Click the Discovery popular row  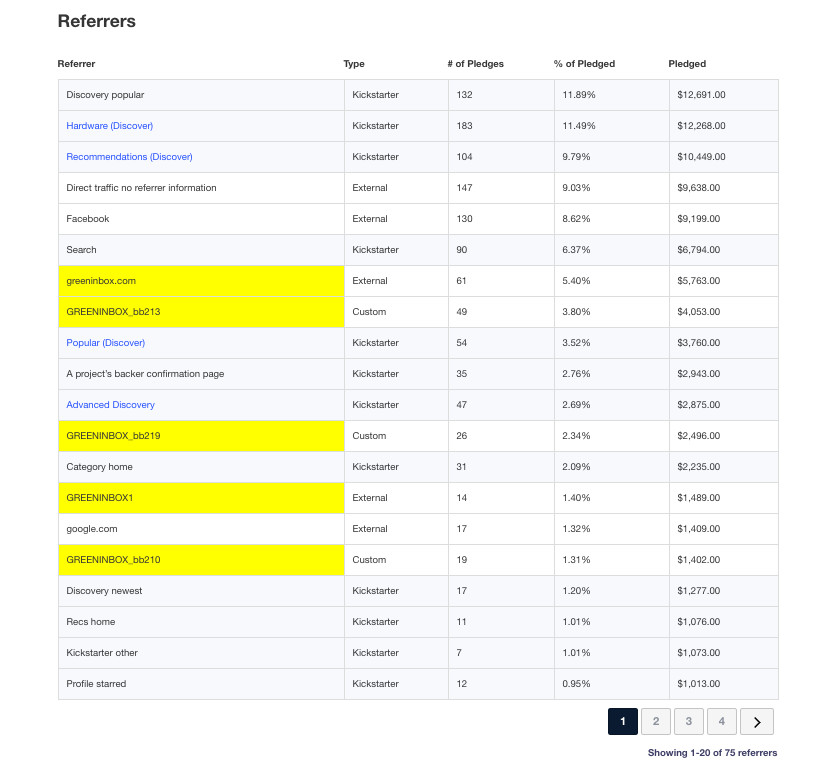105,95
